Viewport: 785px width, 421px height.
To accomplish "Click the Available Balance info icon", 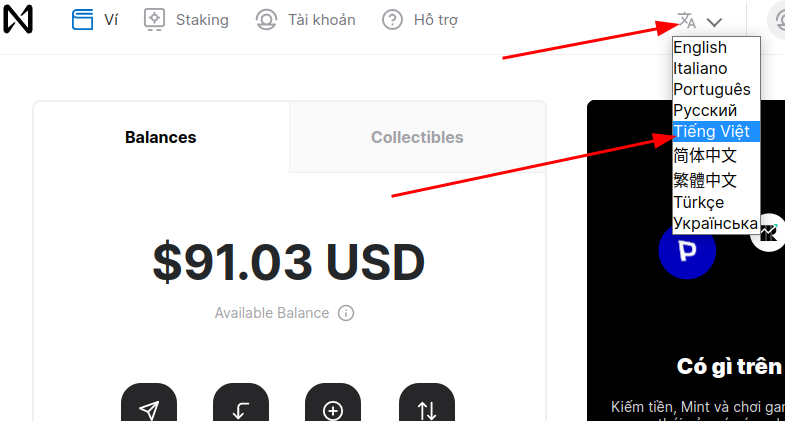I will point(346,313).
